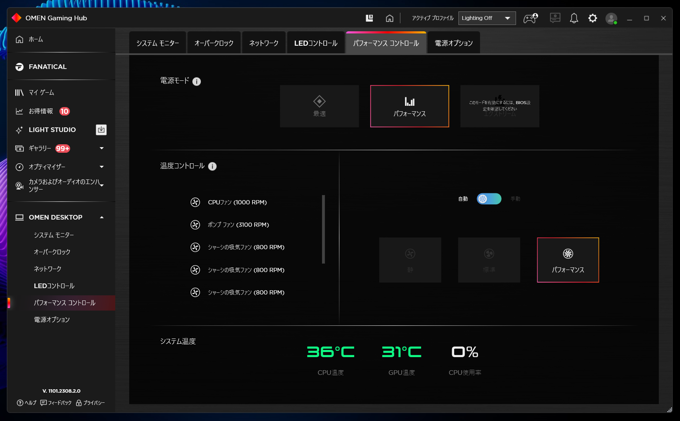The height and width of the screenshot is (421, 680).
Task: Click the OMEN DESKTOP monitor icon
Action: pos(20,217)
